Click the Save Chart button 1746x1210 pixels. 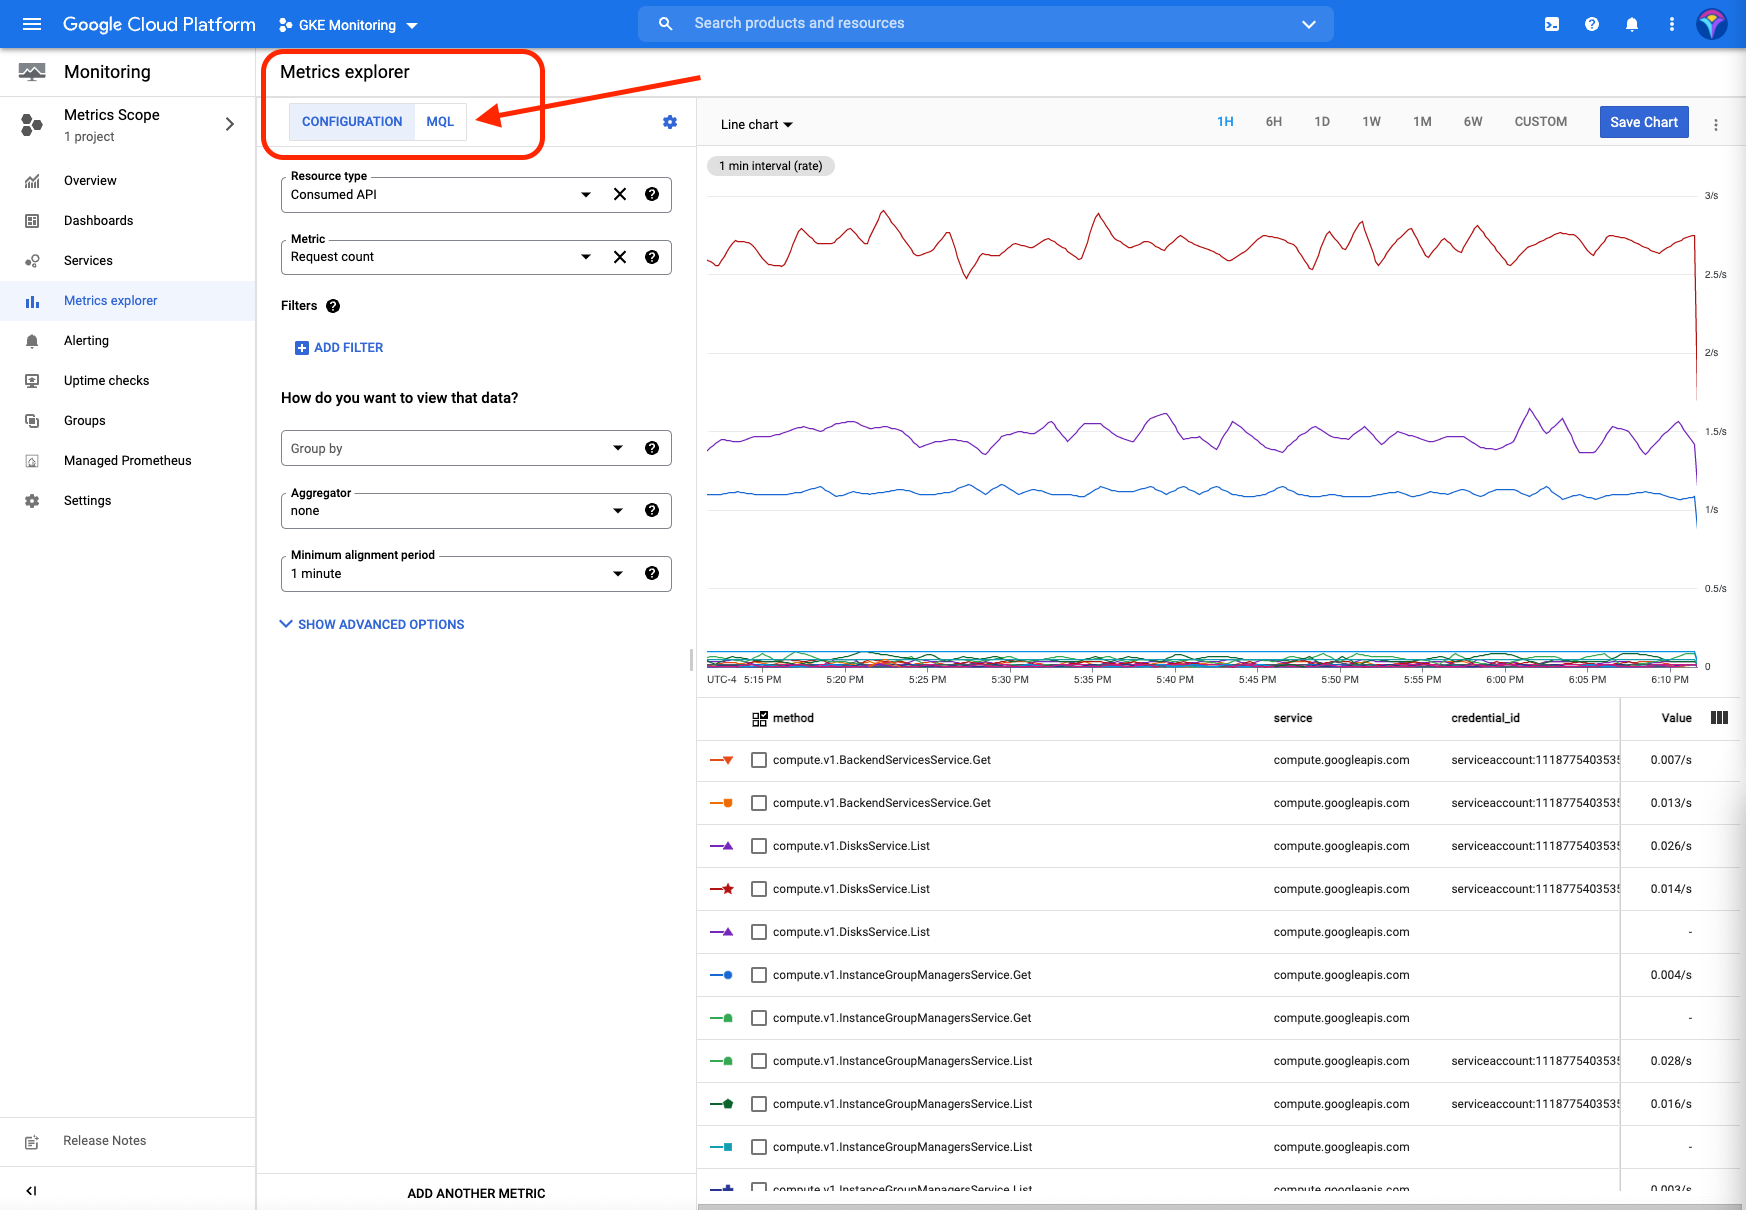[x=1644, y=122]
